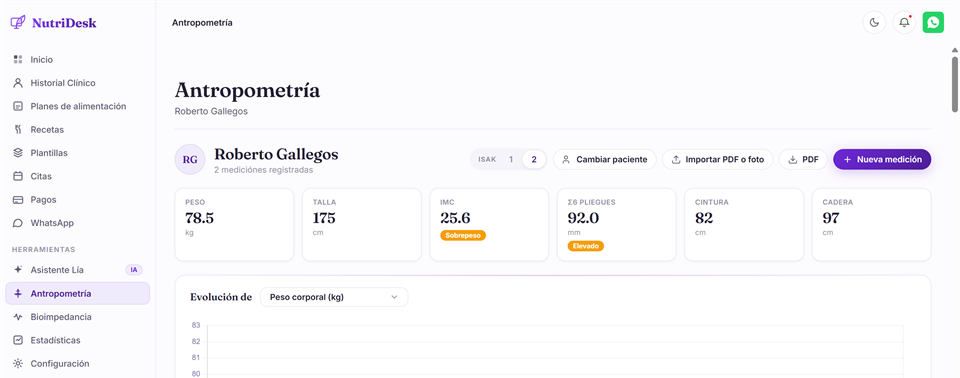This screenshot has height=378, width=960.
Task: Click the IMC value 25.6
Action: (x=455, y=217)
